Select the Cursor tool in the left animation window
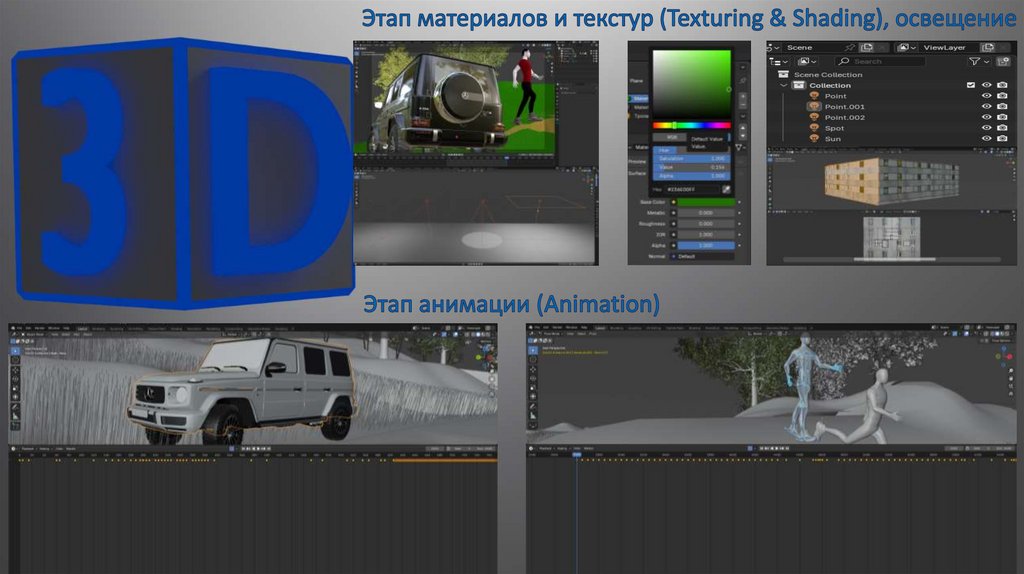The width and height of the screenshot is (1024, 574). tap(16, 360)
